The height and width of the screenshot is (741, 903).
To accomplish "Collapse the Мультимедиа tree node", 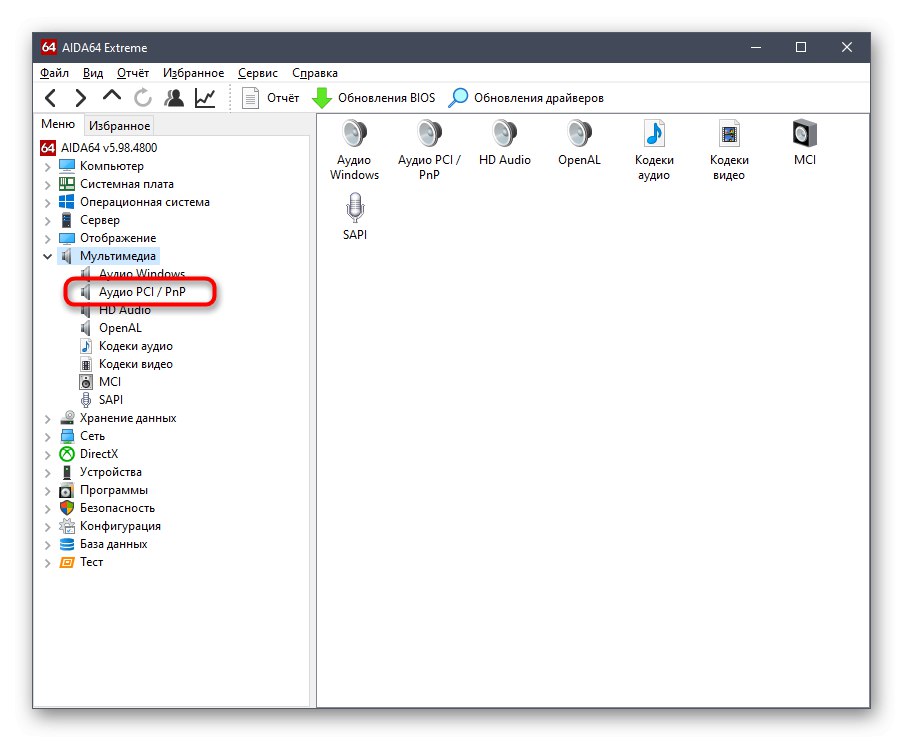I will tap(47, 256).
